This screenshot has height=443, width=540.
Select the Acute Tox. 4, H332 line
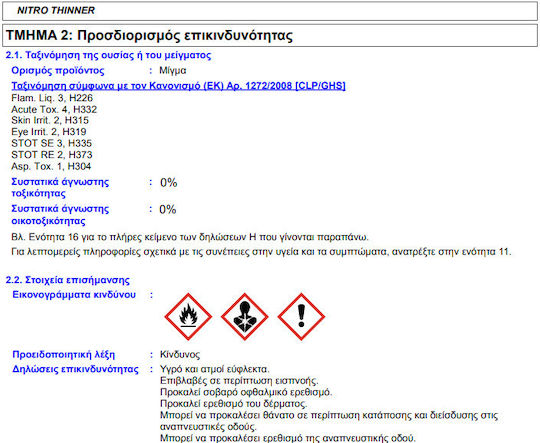pyautogui.click(x=54, y=109)
